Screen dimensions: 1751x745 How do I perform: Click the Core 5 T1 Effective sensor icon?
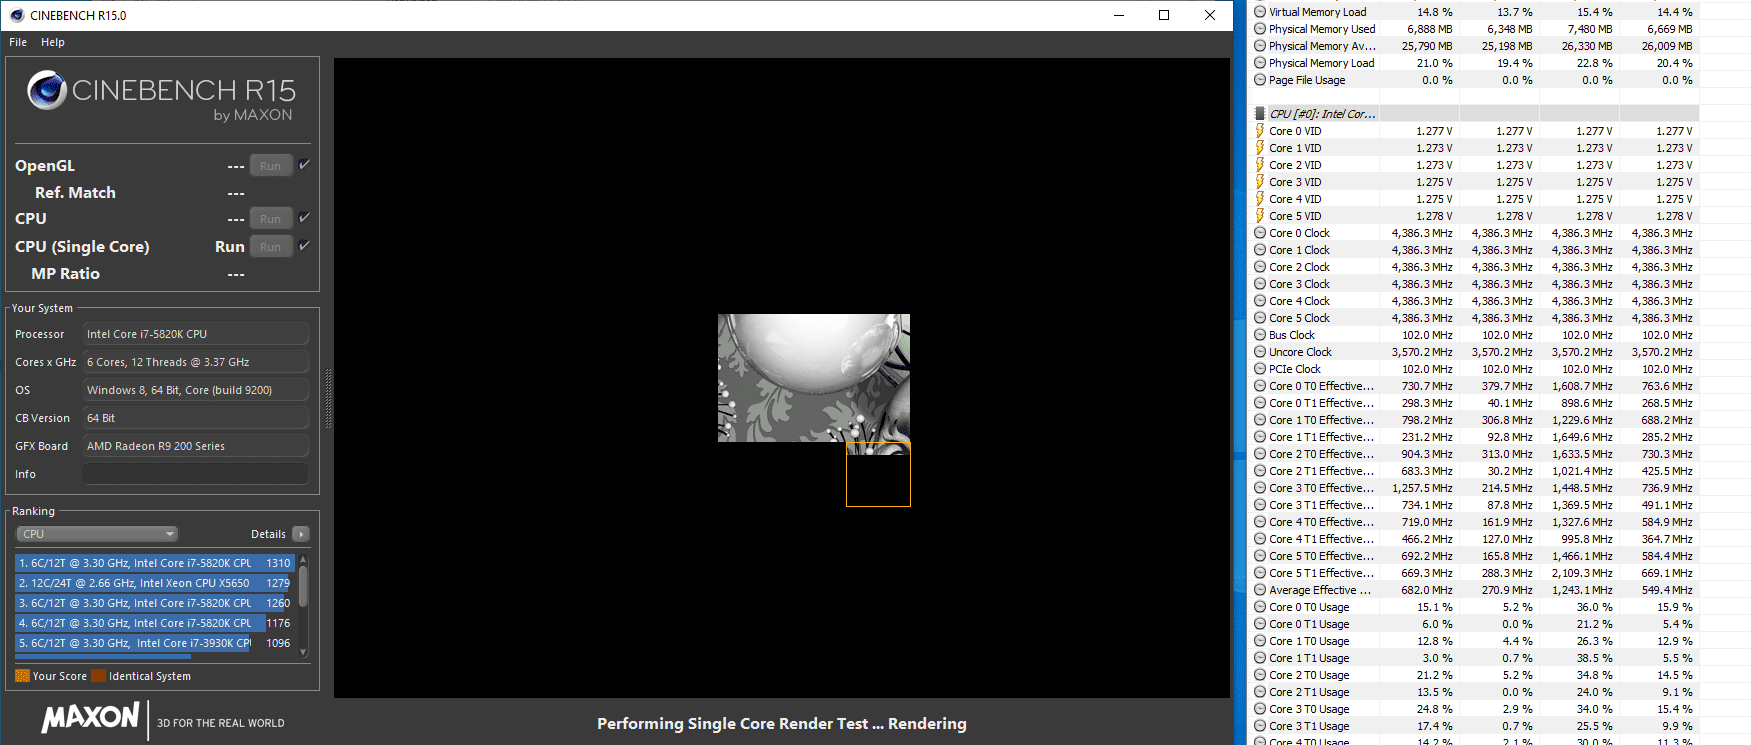point(1260,573)
